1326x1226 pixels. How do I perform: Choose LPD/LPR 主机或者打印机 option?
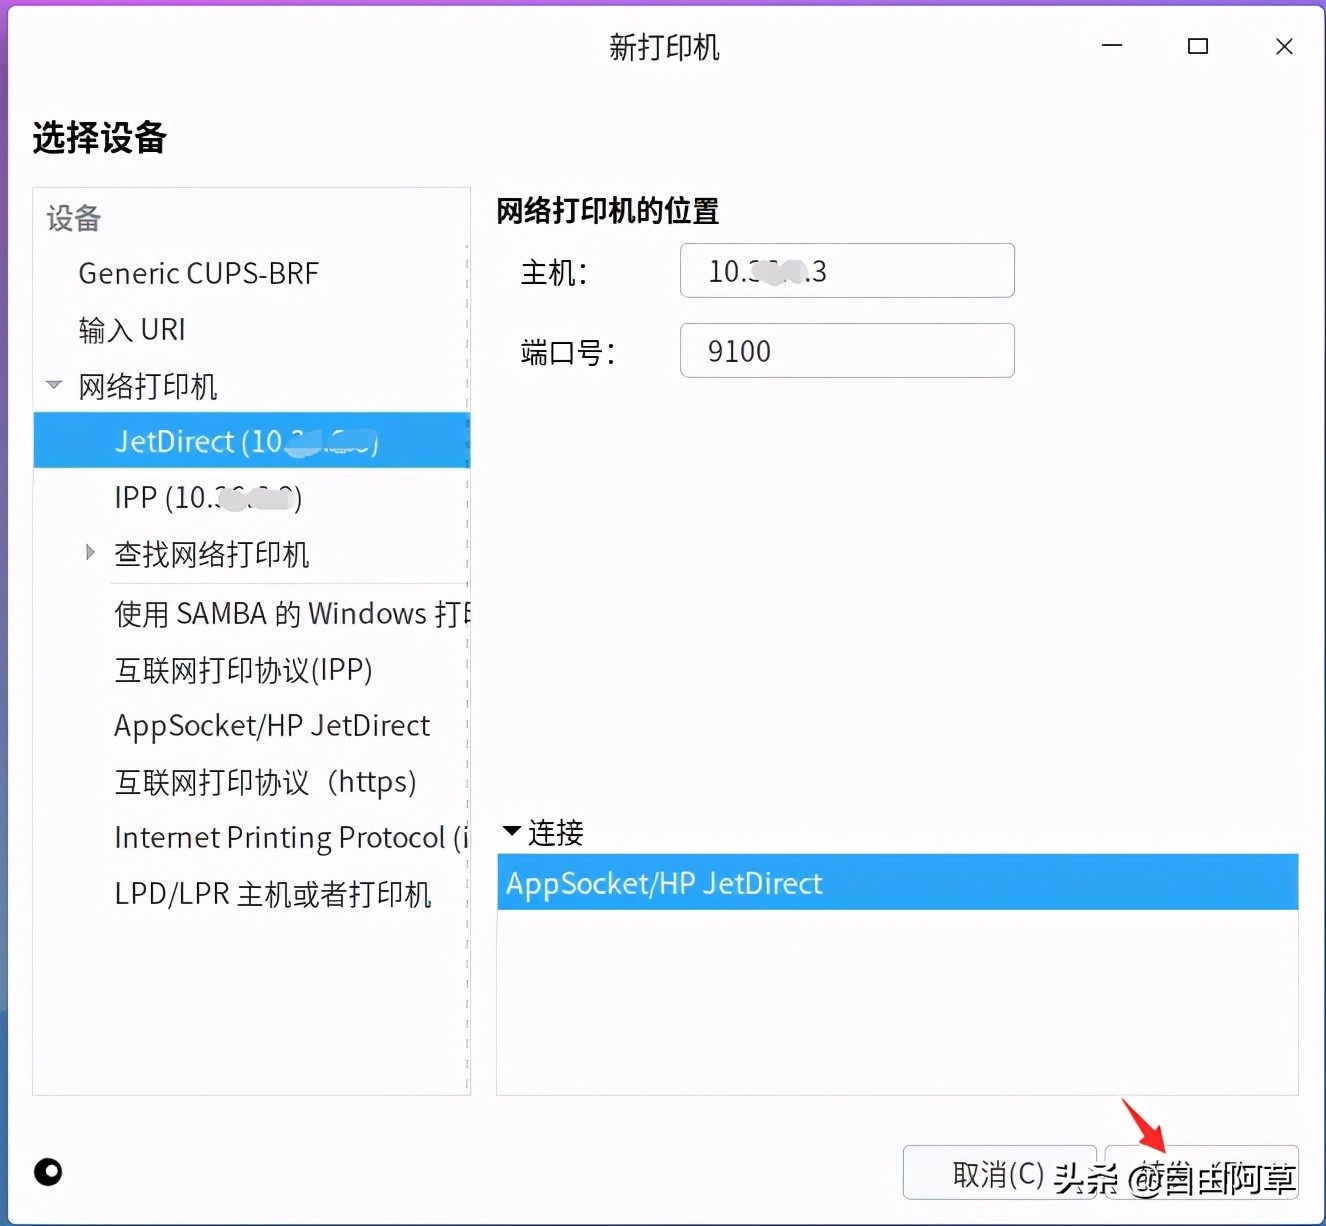point(272,894)
